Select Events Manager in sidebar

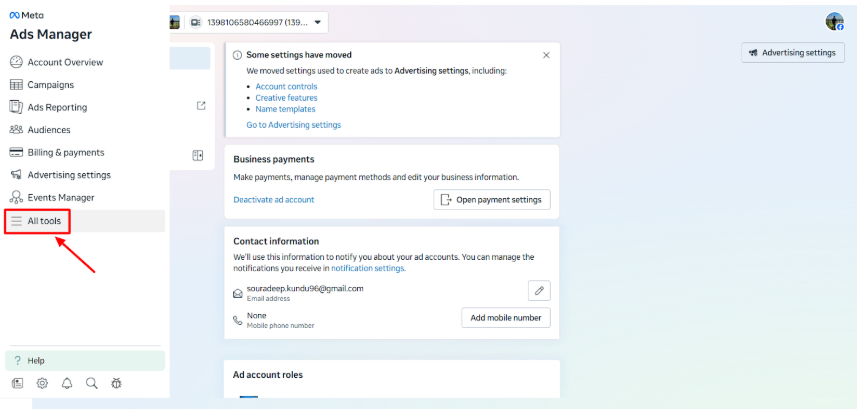point(60,197)
